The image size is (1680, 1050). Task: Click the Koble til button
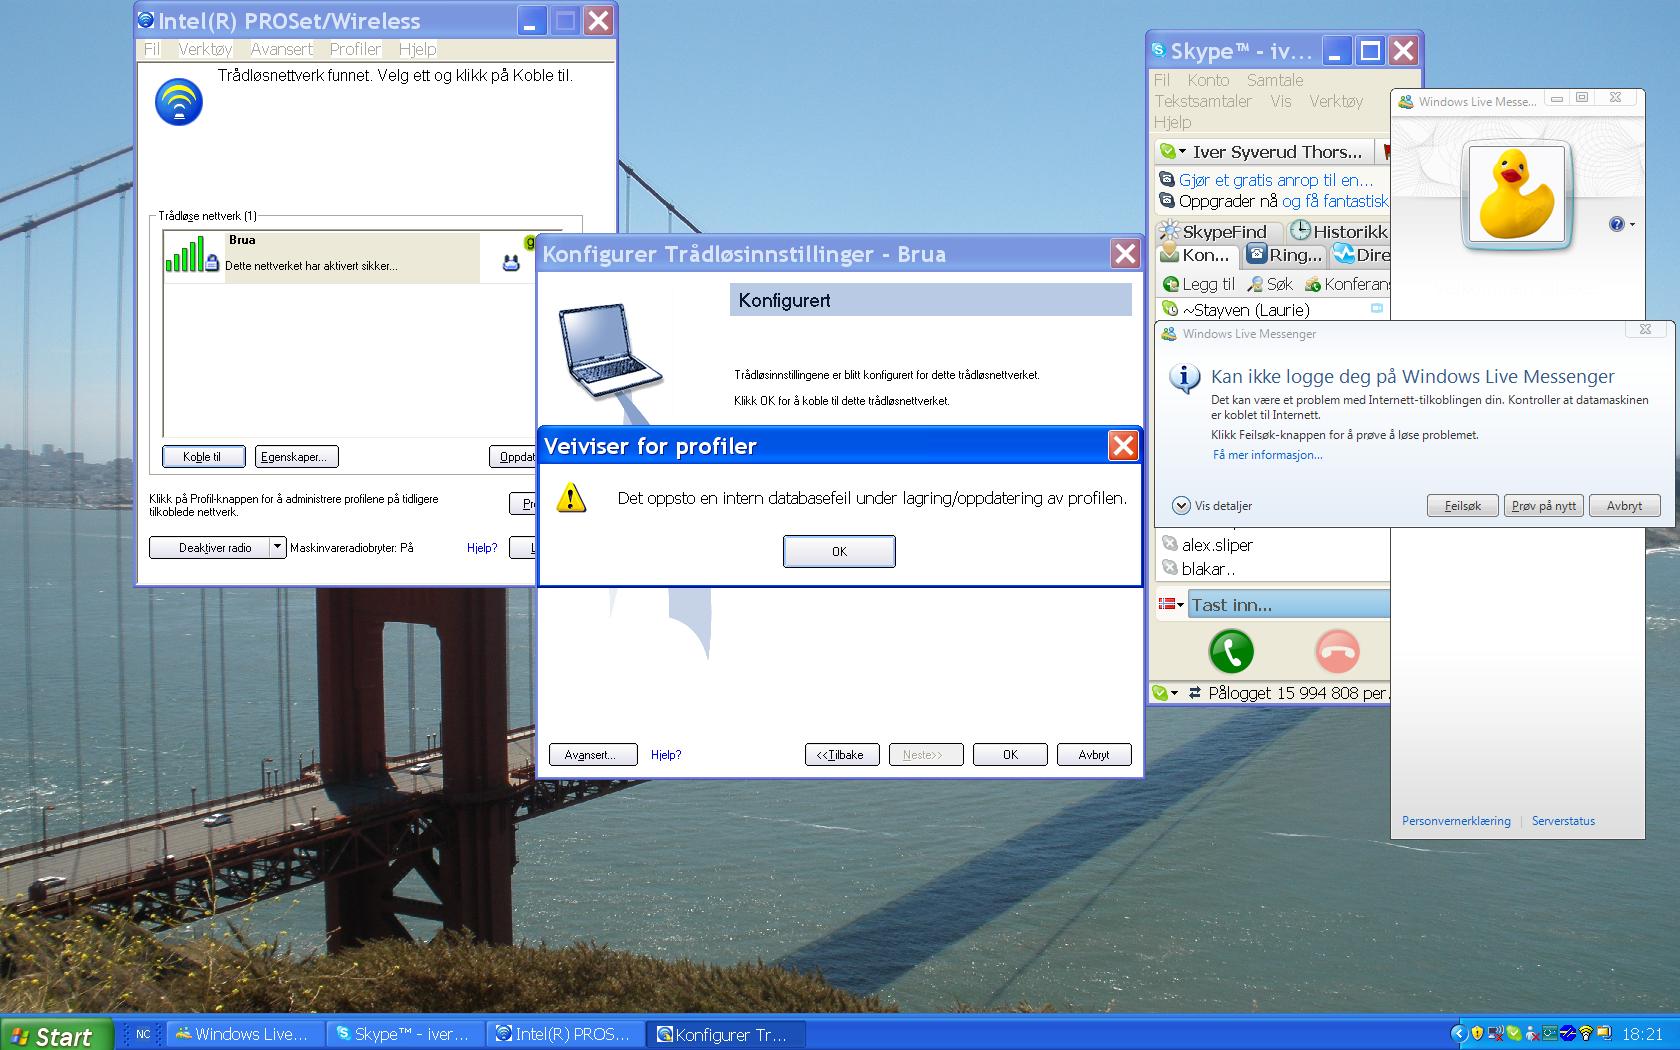204,456
